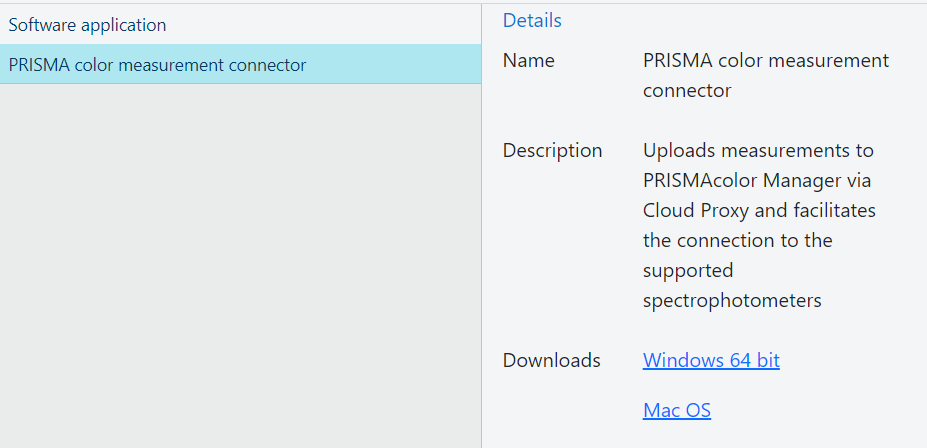This screenshot has height=448, width=927.
Task: Click the word spectrophotometers in description
Action: coord(732,300)
